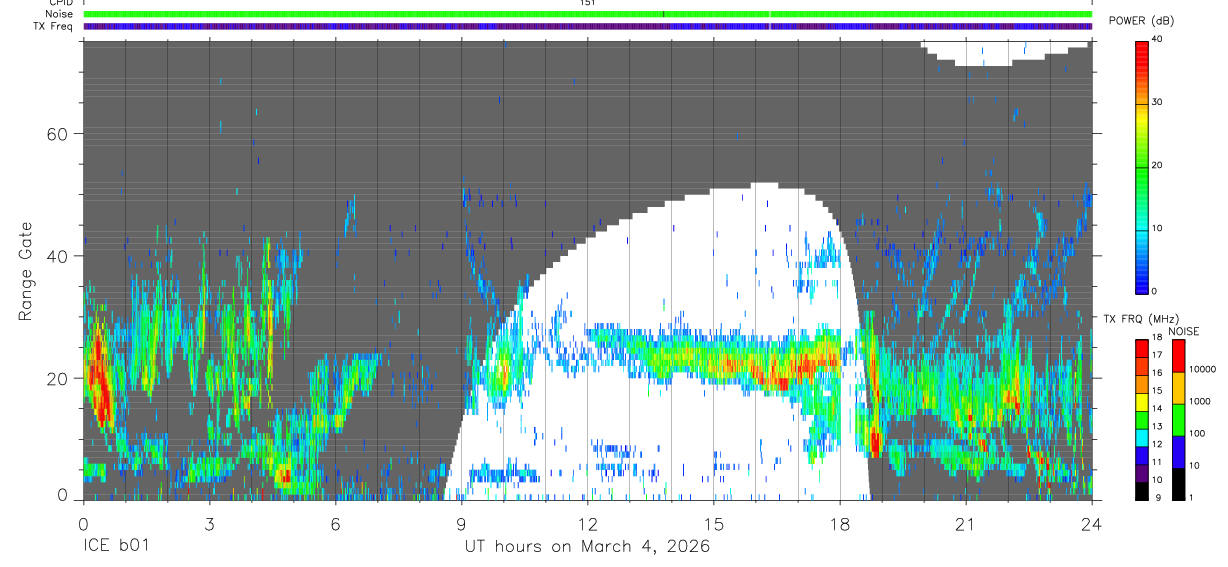Select the "21" UT hour tick label

[x=966, y=524]
